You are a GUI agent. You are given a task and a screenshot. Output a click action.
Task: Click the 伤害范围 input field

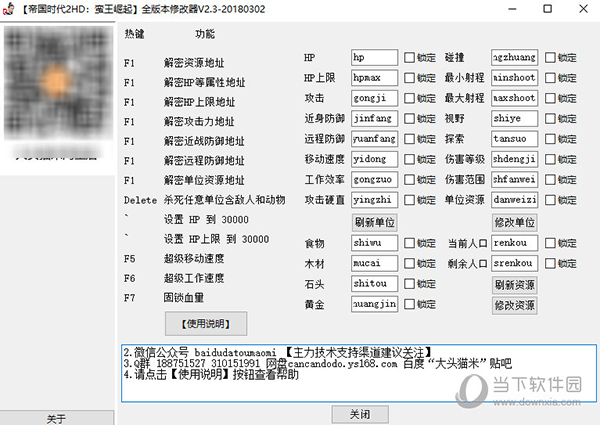515,179
